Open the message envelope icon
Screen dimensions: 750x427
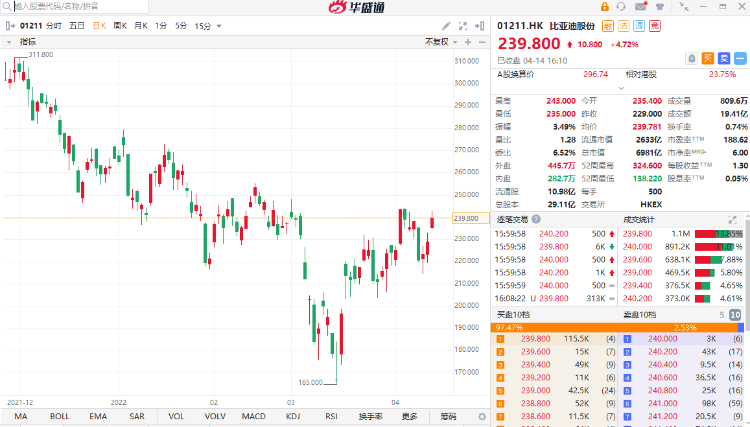640,6
